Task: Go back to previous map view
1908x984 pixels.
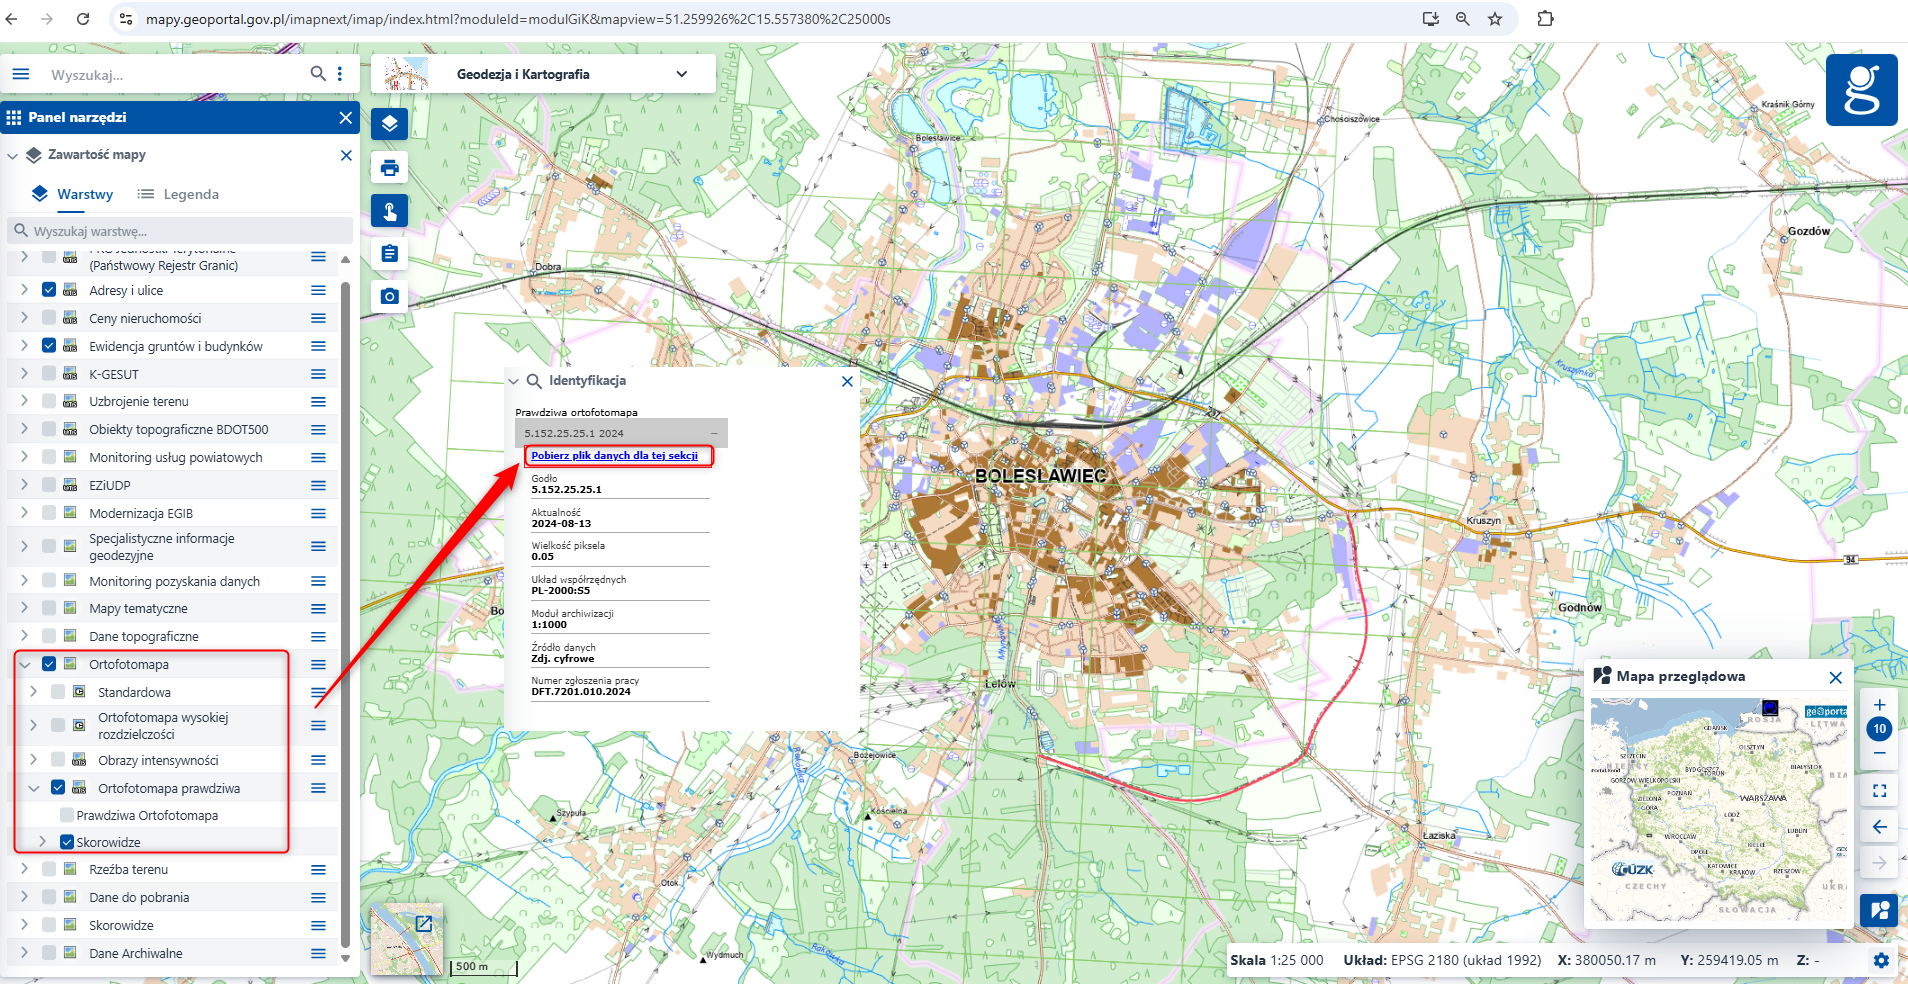Action: [1879, 827]
